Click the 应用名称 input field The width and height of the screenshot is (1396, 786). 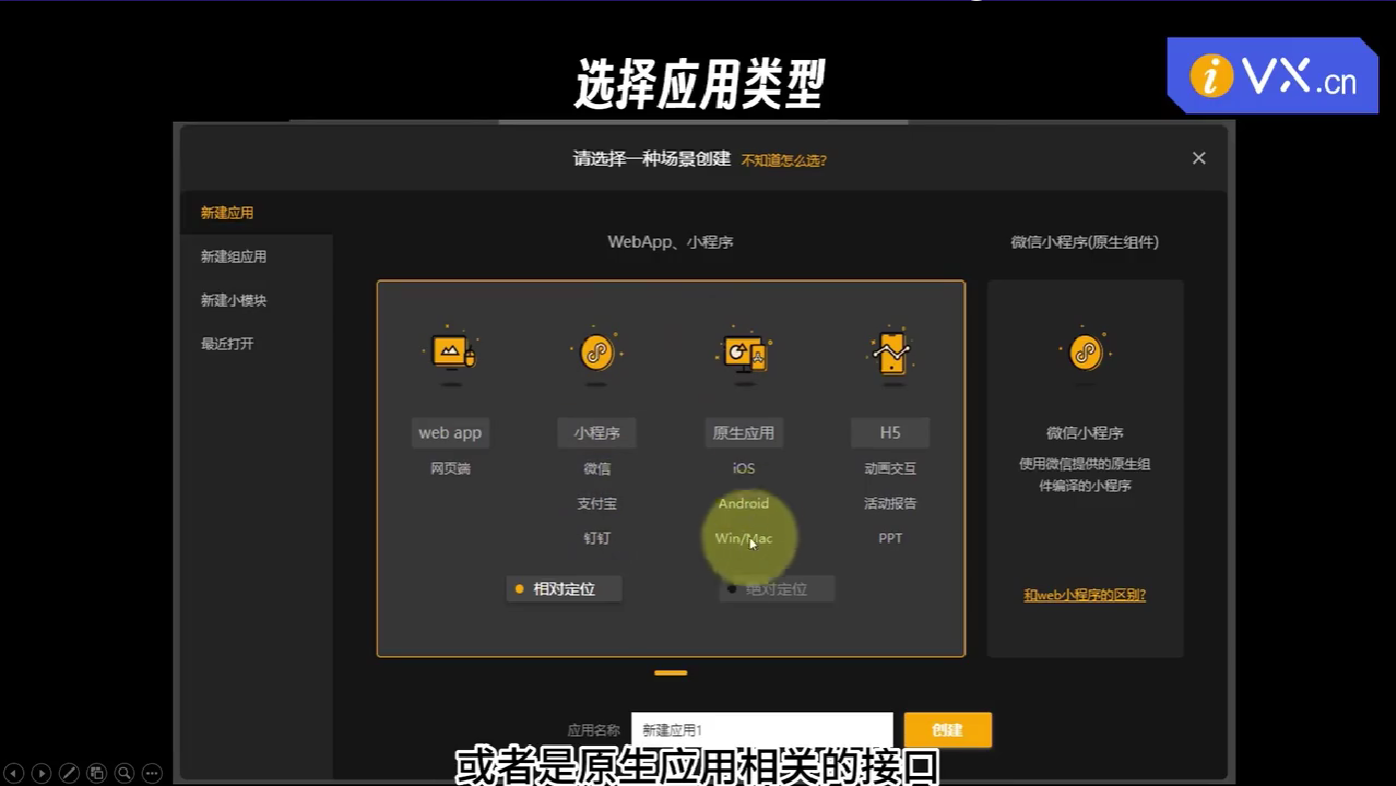[762, 730]
